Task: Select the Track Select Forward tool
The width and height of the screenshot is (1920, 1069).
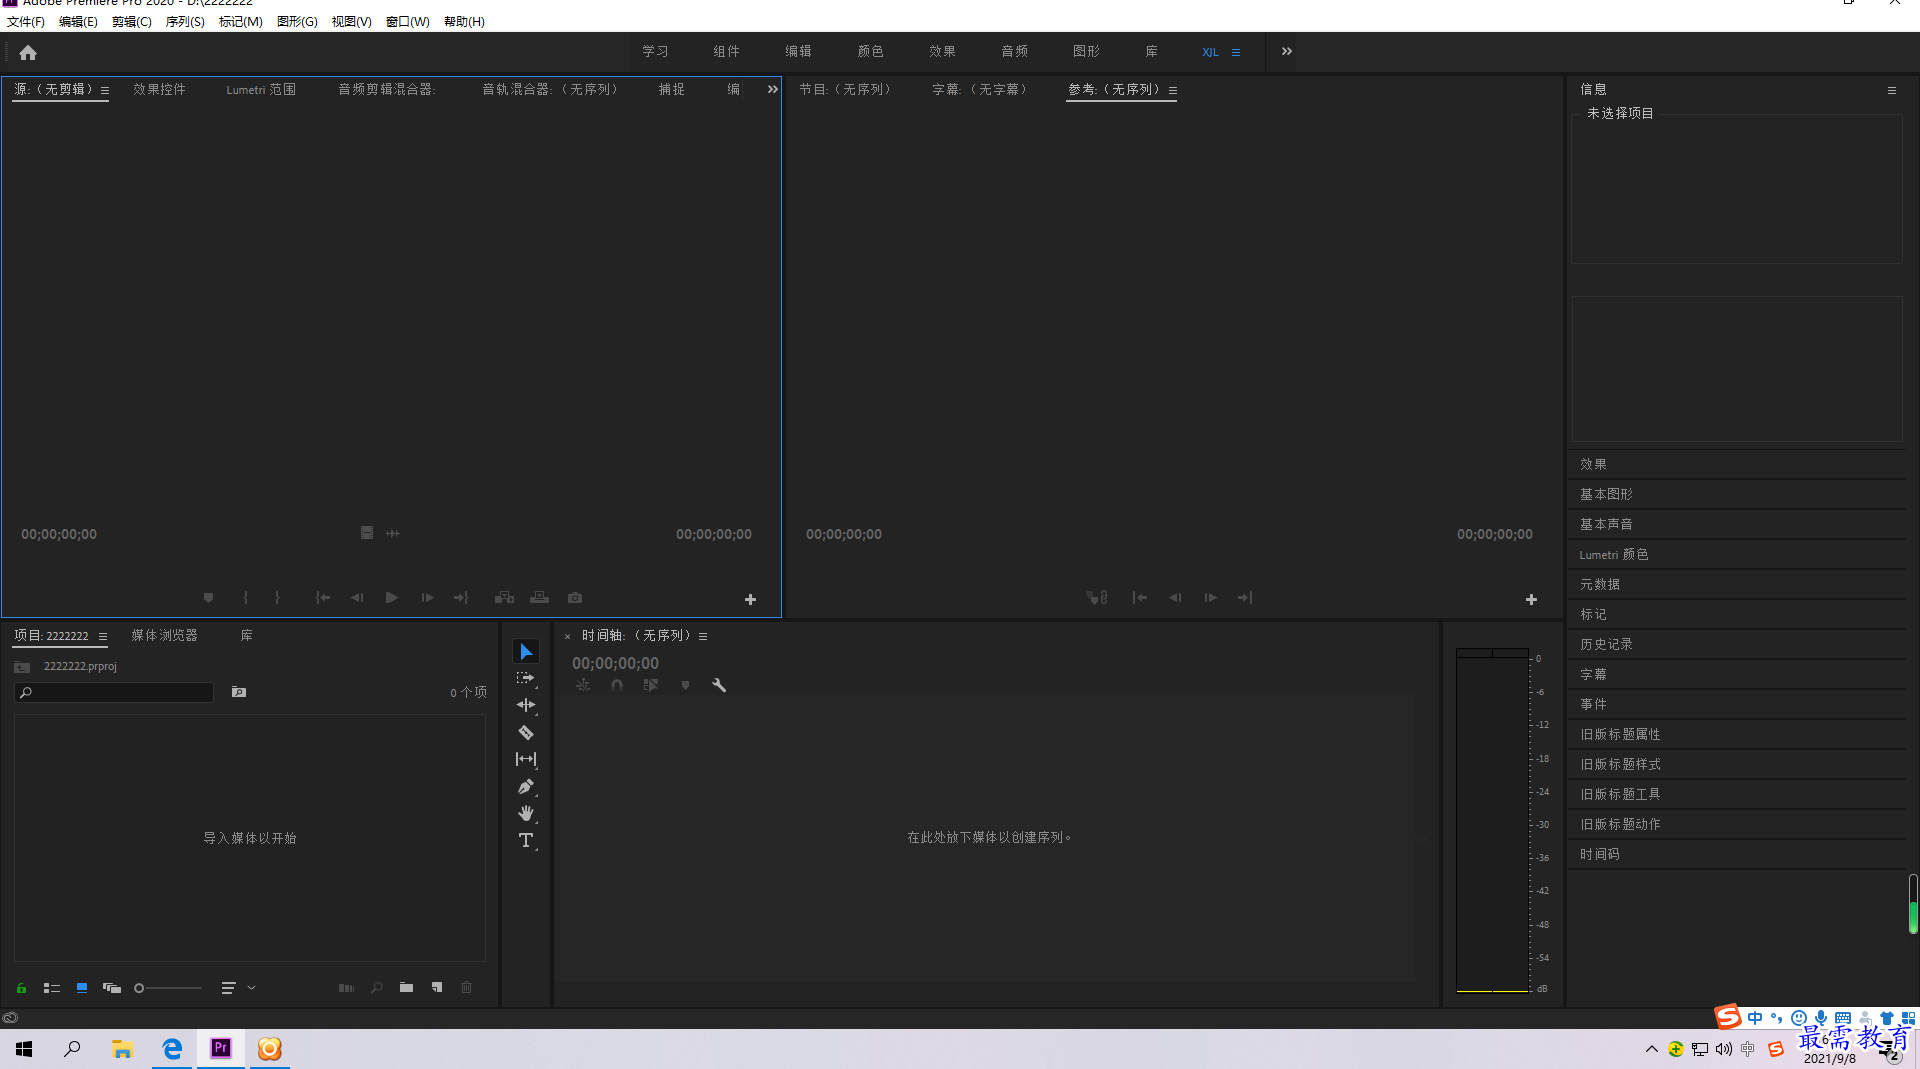Action: 526,678
